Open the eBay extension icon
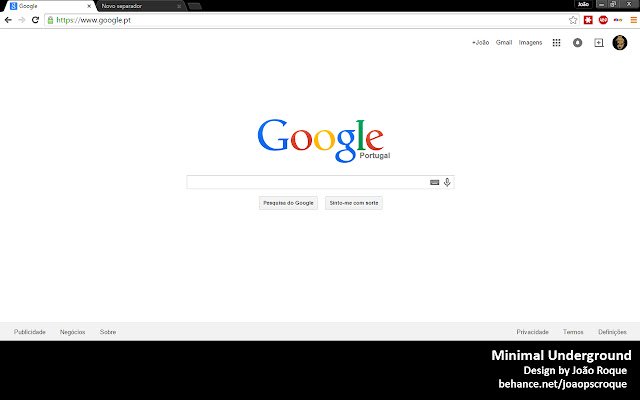Viewport: 640px width, 400px height. point(618,20)
